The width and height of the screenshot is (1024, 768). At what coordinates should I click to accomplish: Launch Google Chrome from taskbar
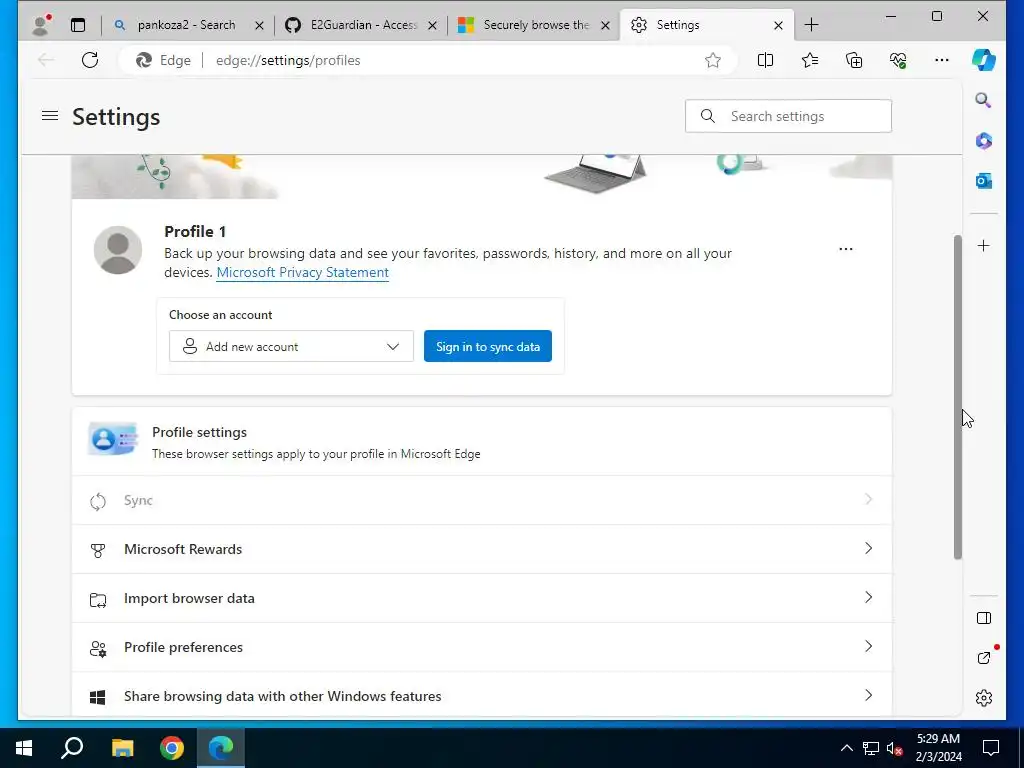tap(172, 748)
